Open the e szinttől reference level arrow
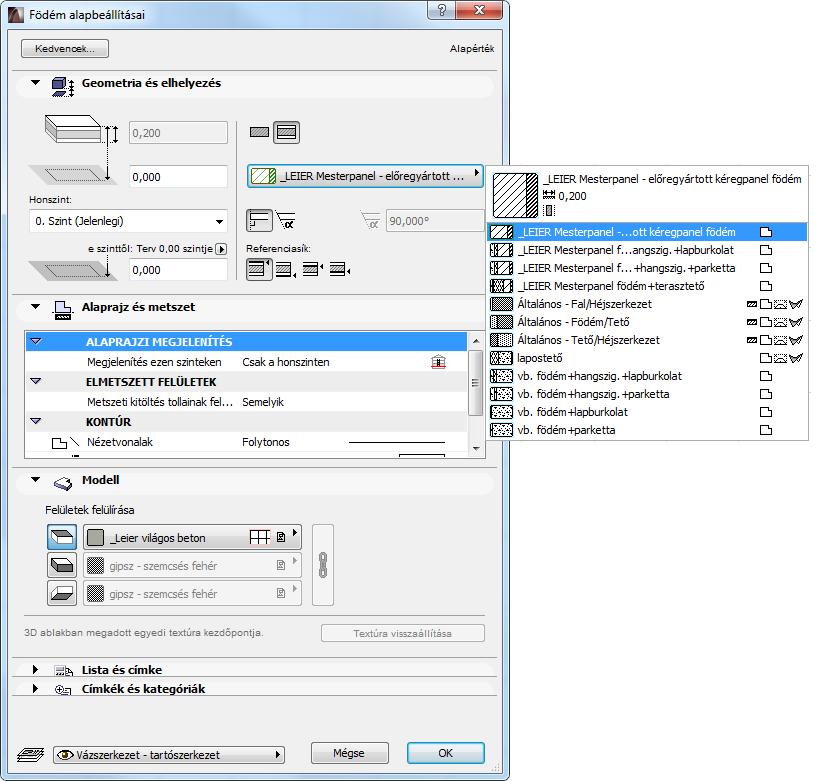The image size is (819, 781). pyautogui.click(x=221, y=249)
